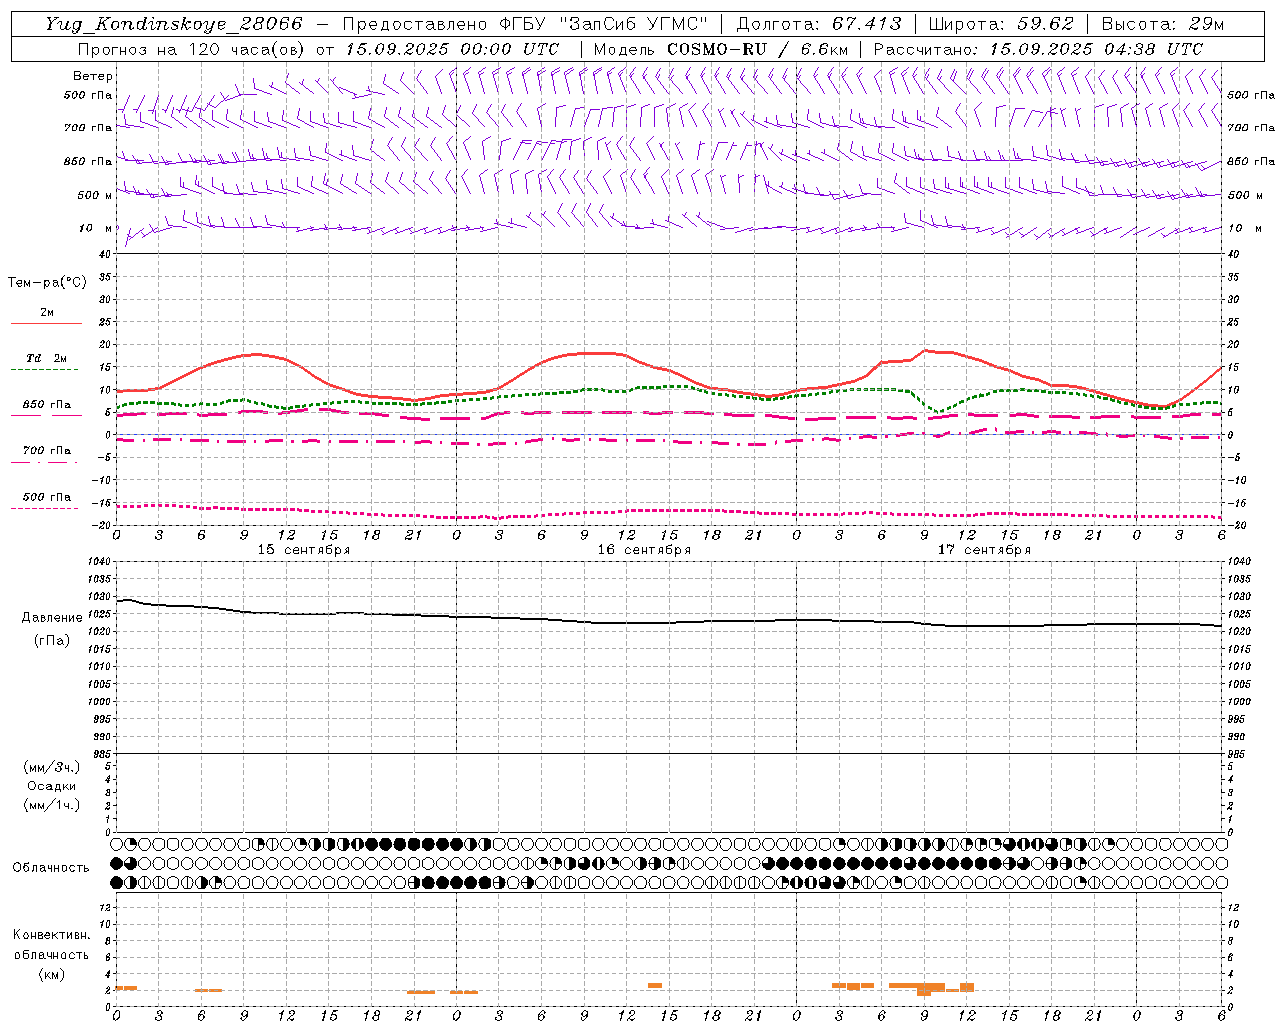Click the Широта: 59.62 latitude value
This screenshot has height=1024, width=1280.
pyautogui.click(x=1001, y=24)
